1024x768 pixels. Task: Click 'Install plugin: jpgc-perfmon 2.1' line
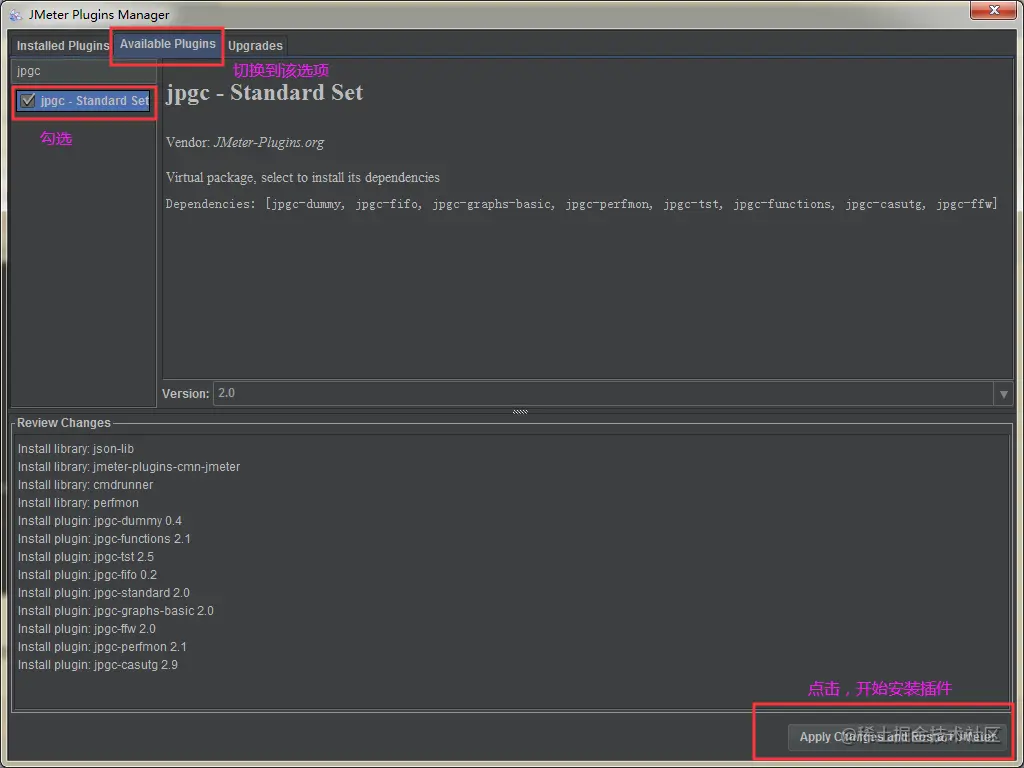pyautogui.click(x=102, y=647)
